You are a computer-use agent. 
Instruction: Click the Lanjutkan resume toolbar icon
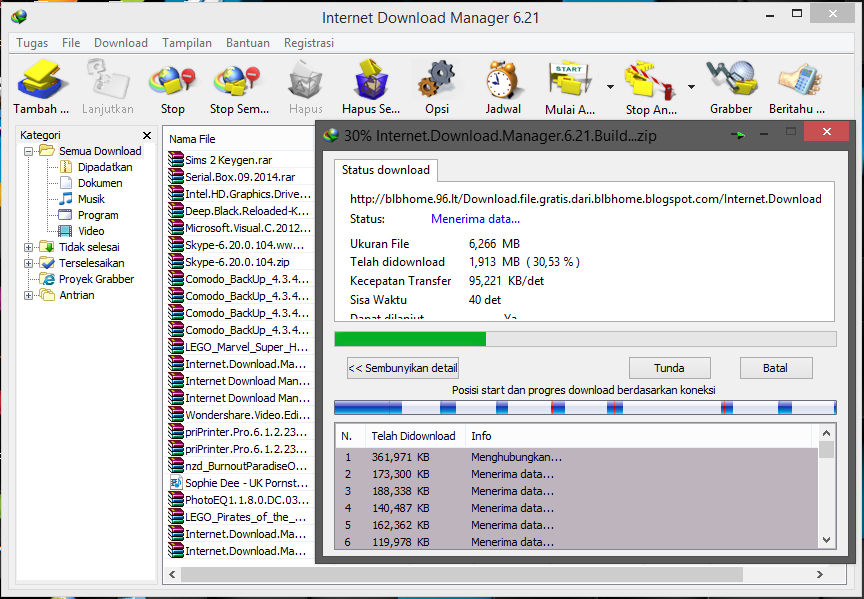pos(107,80)
